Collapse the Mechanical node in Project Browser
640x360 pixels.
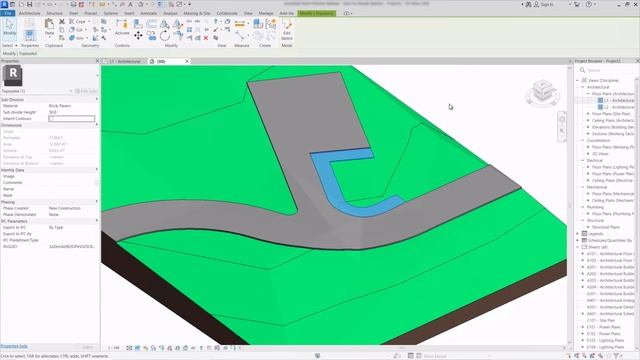pyautogui.click(x=583, y=187)
